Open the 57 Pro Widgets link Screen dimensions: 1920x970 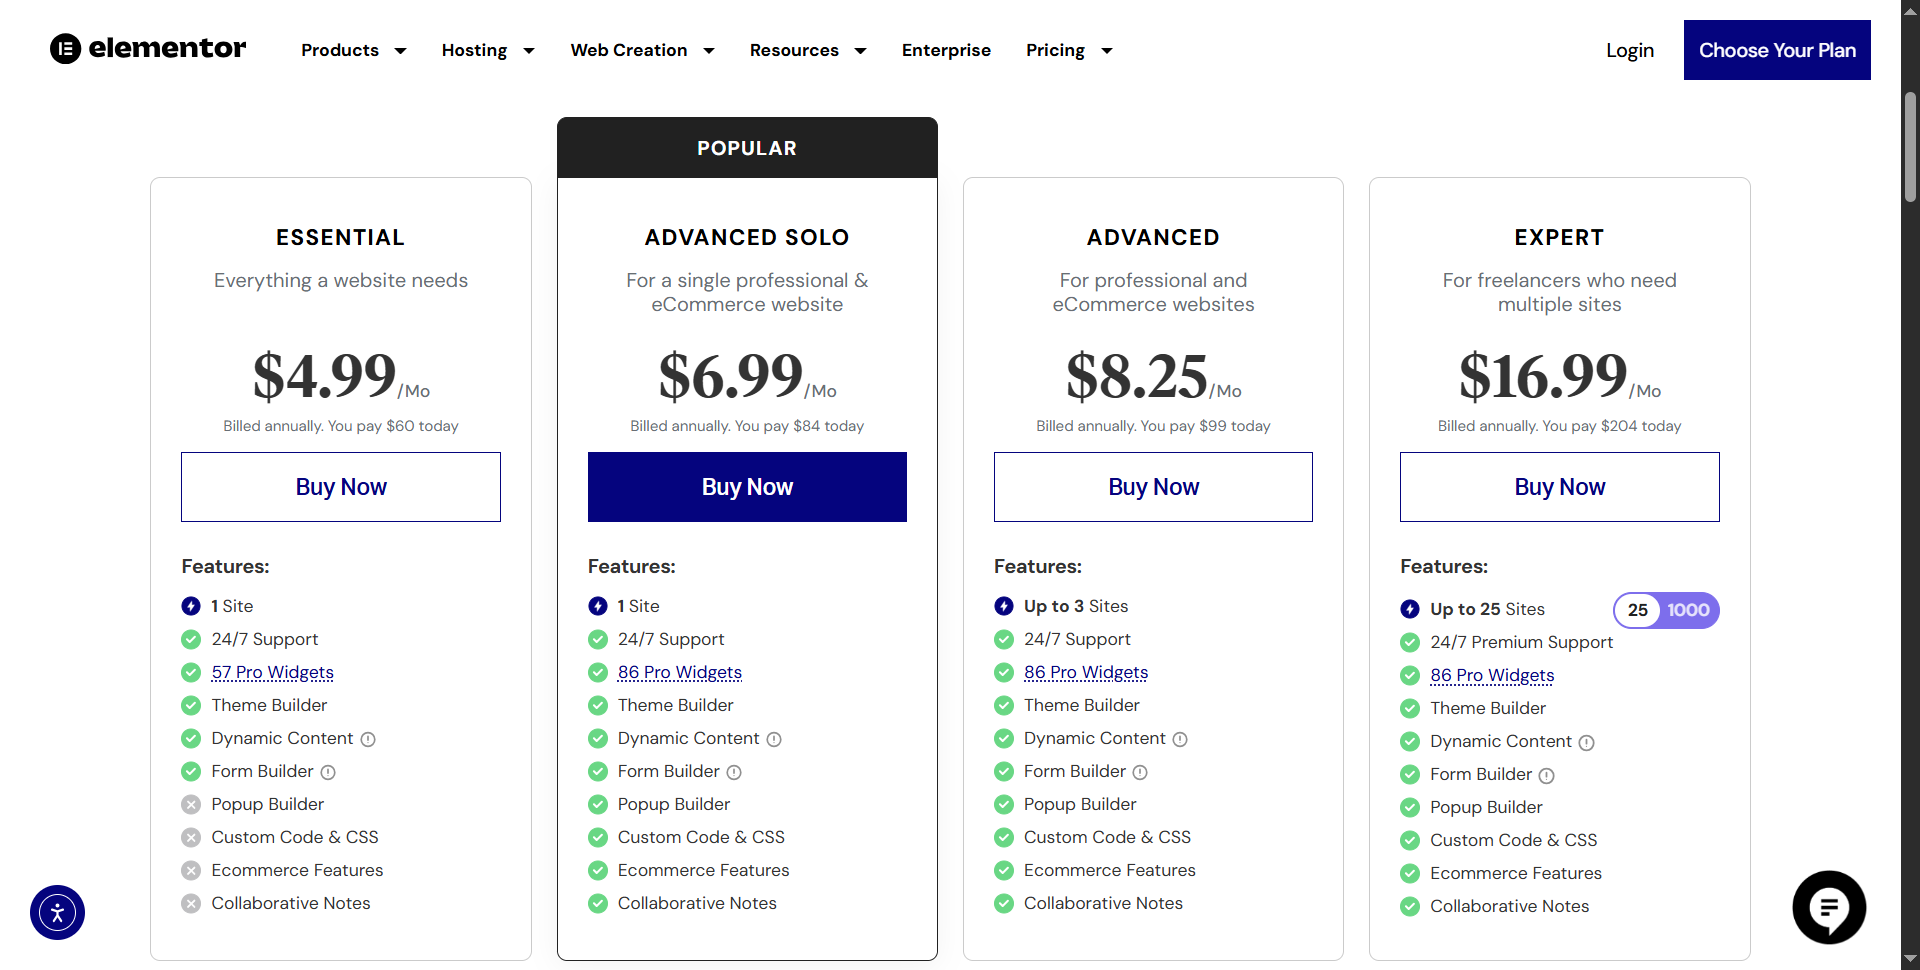click(272, 673)
